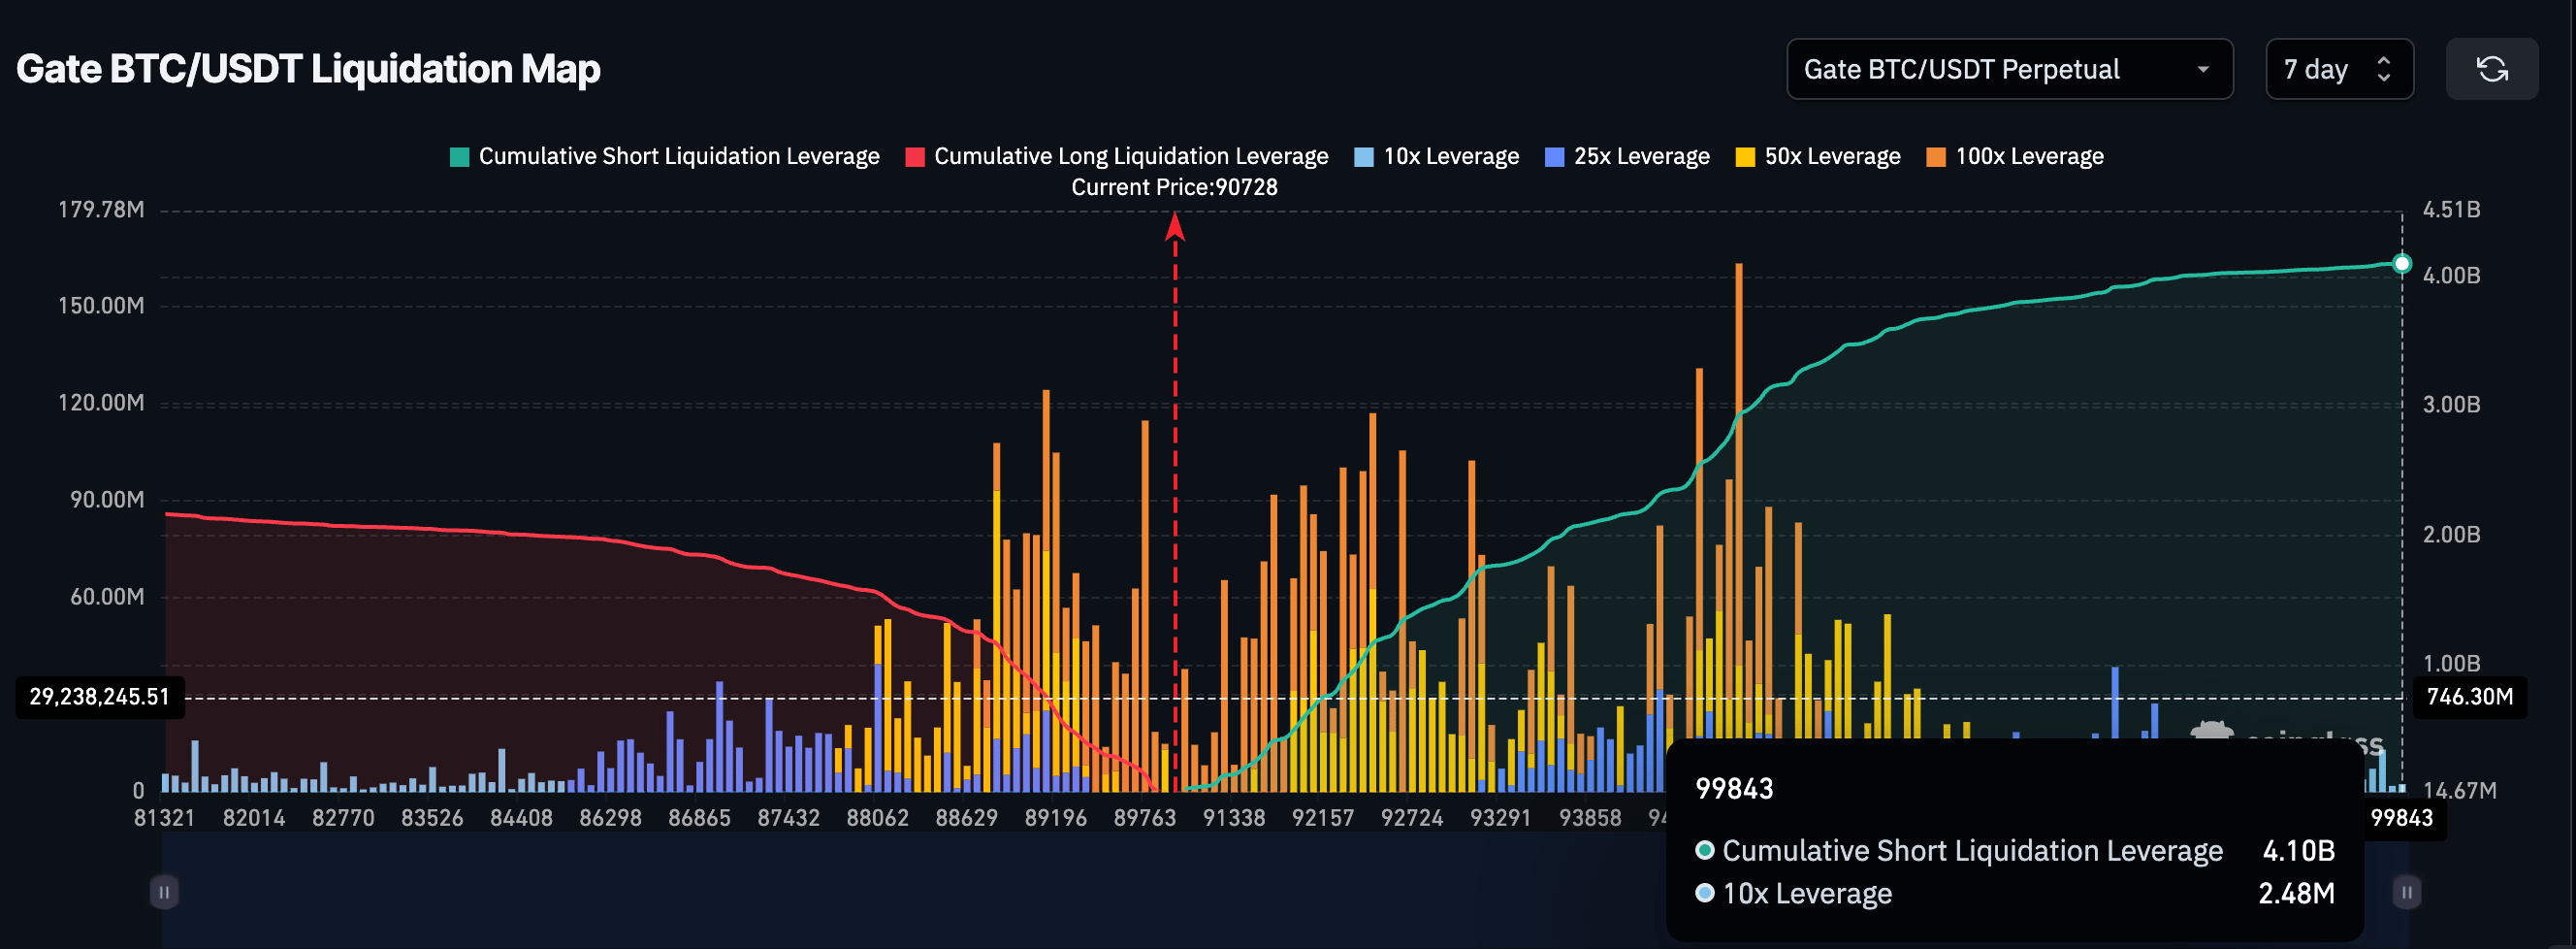This screenshot has height=949, width=2576.
Task: Click the Current Price:90728 label
Action: [1175, 187]
